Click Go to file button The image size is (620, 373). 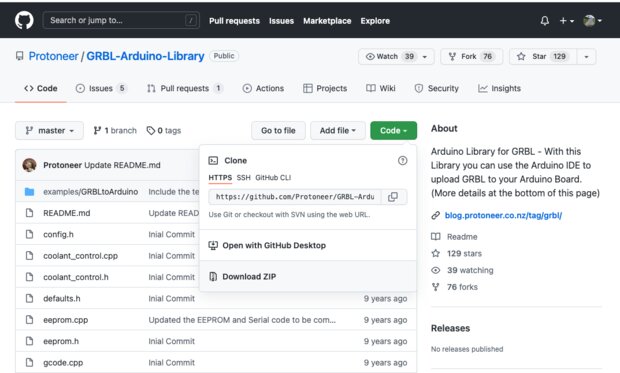click(x=278, y=131)
